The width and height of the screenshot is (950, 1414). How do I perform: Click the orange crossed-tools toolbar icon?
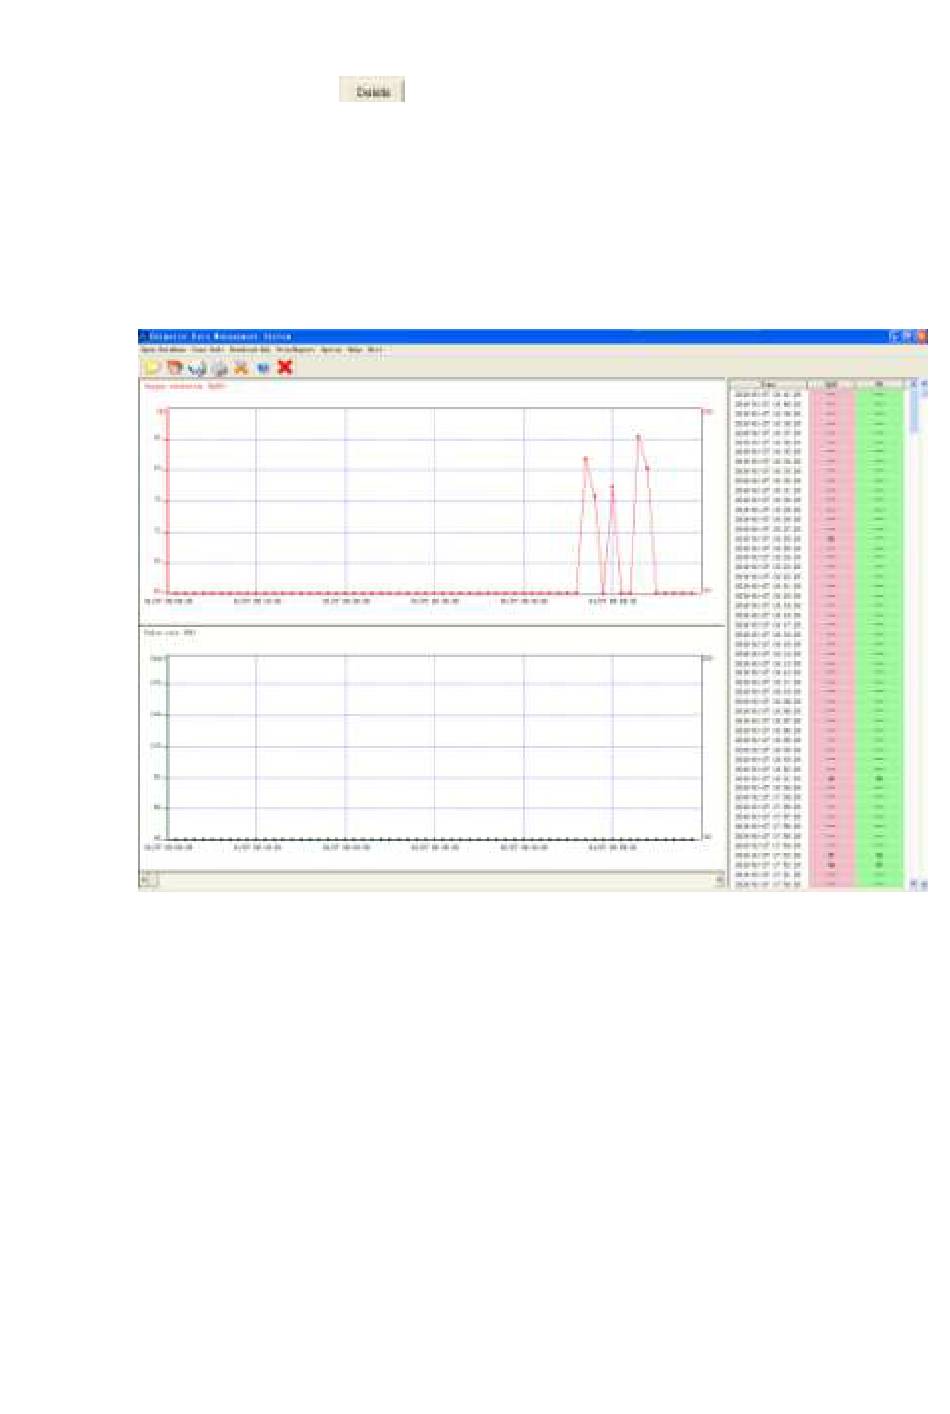click(x=241, y=368)
